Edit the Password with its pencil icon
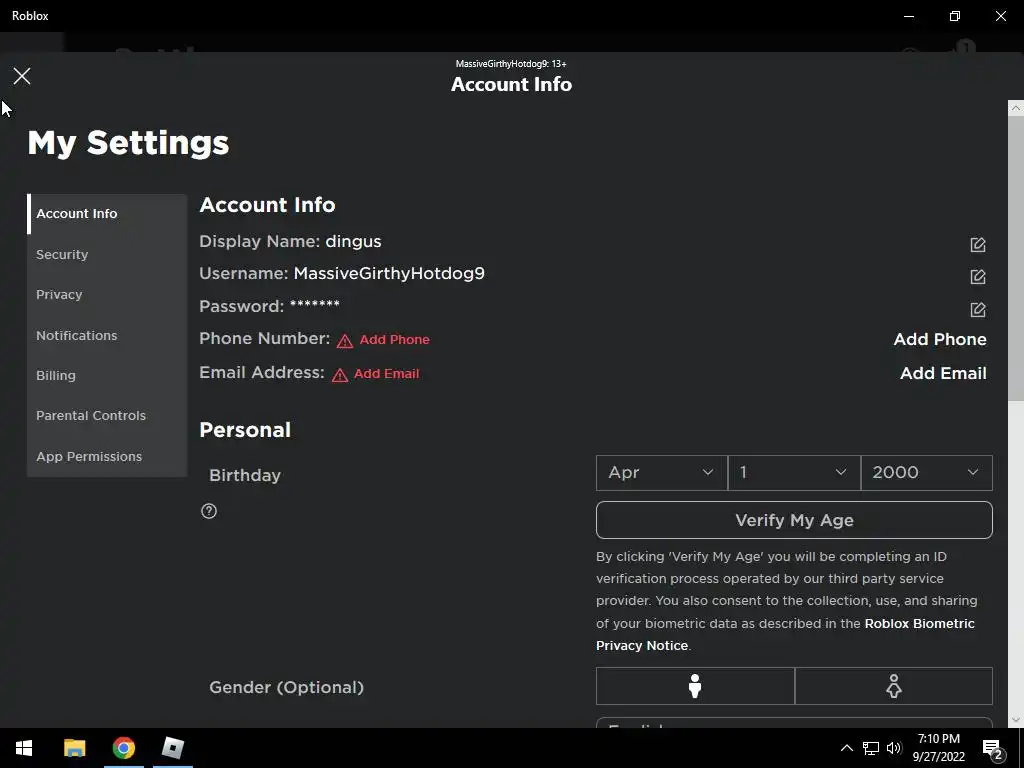The width and height of the screenshot is (1024, 768). coord(978,309)
